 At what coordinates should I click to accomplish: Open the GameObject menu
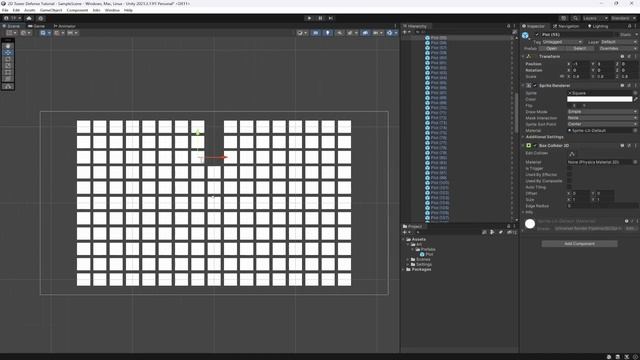(x=51, y=10)
